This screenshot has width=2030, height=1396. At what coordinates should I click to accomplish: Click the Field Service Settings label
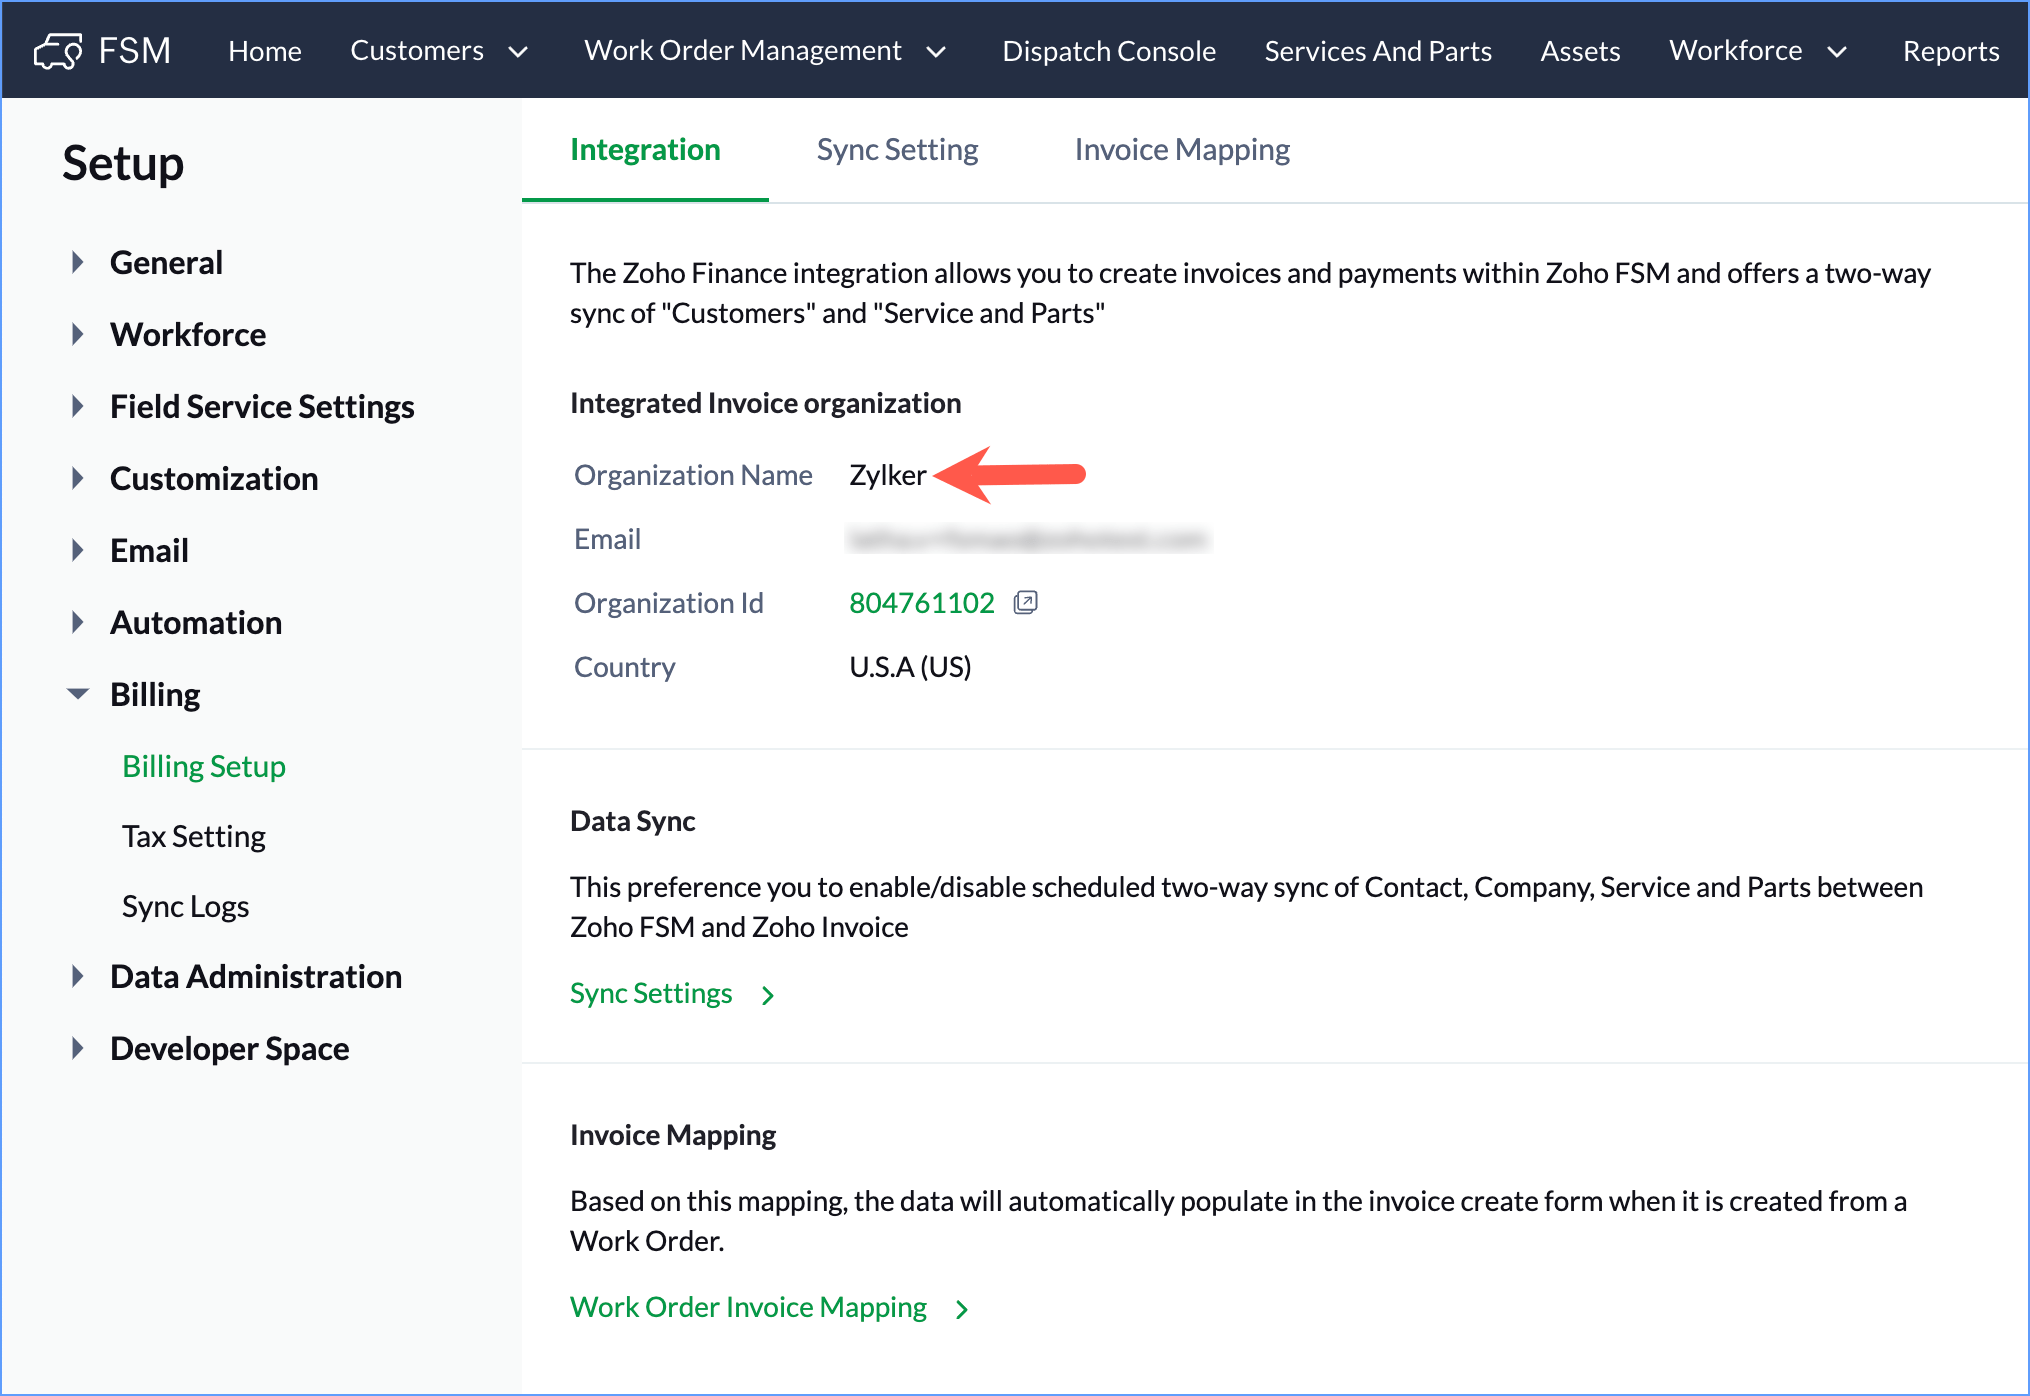pos(262,407)
